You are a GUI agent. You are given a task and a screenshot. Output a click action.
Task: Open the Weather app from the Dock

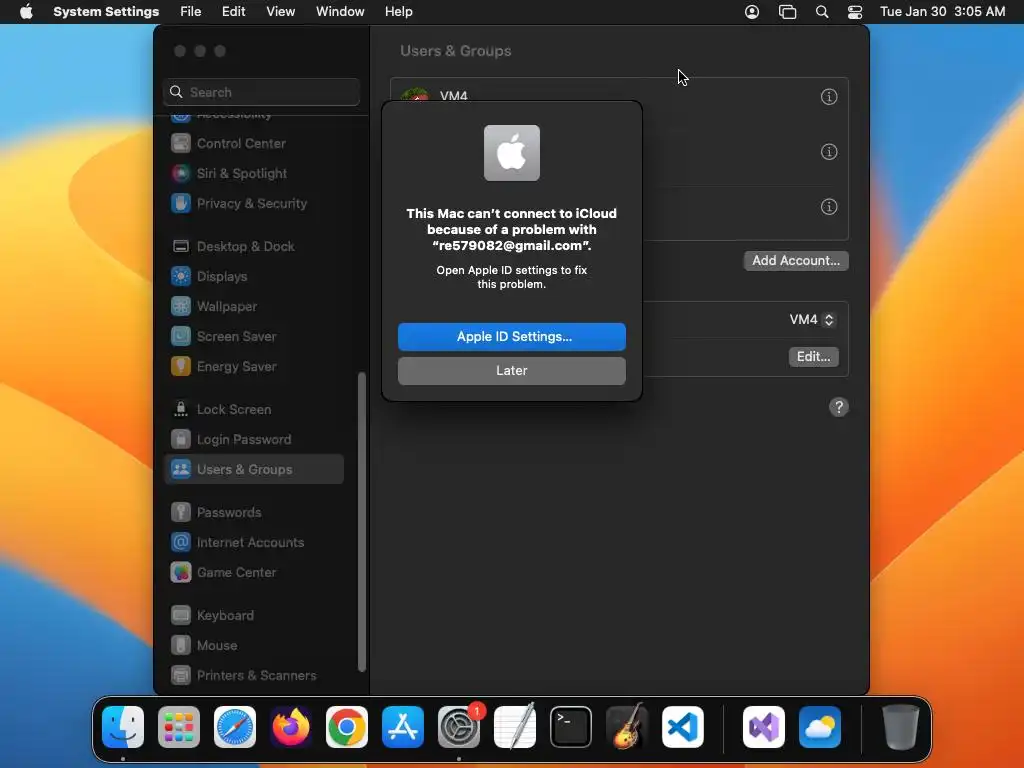820,727
